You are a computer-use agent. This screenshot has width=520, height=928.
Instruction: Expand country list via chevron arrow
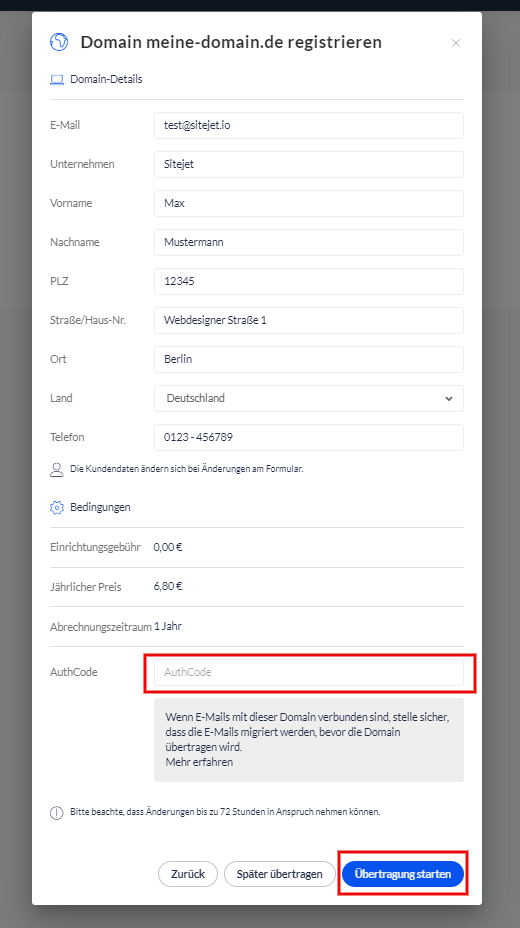[x=448, y=398]
